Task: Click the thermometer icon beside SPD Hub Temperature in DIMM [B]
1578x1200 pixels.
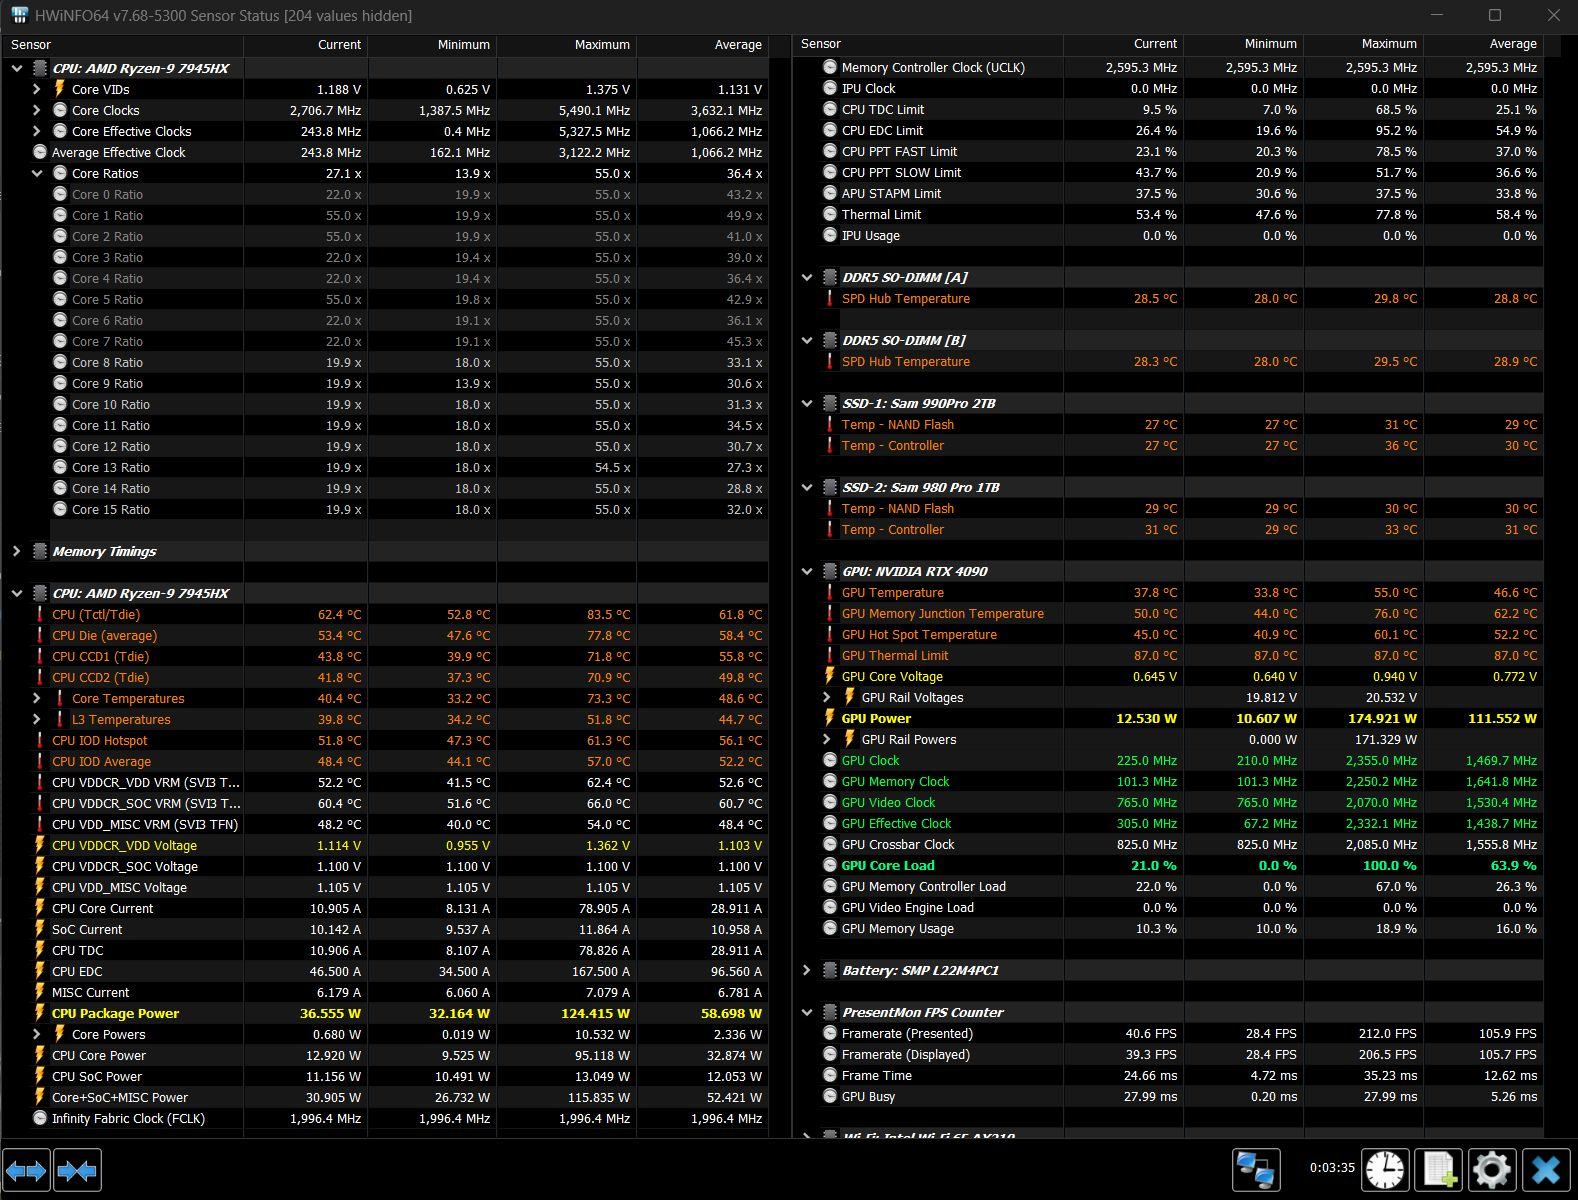Action: click(x=830, y=361)
